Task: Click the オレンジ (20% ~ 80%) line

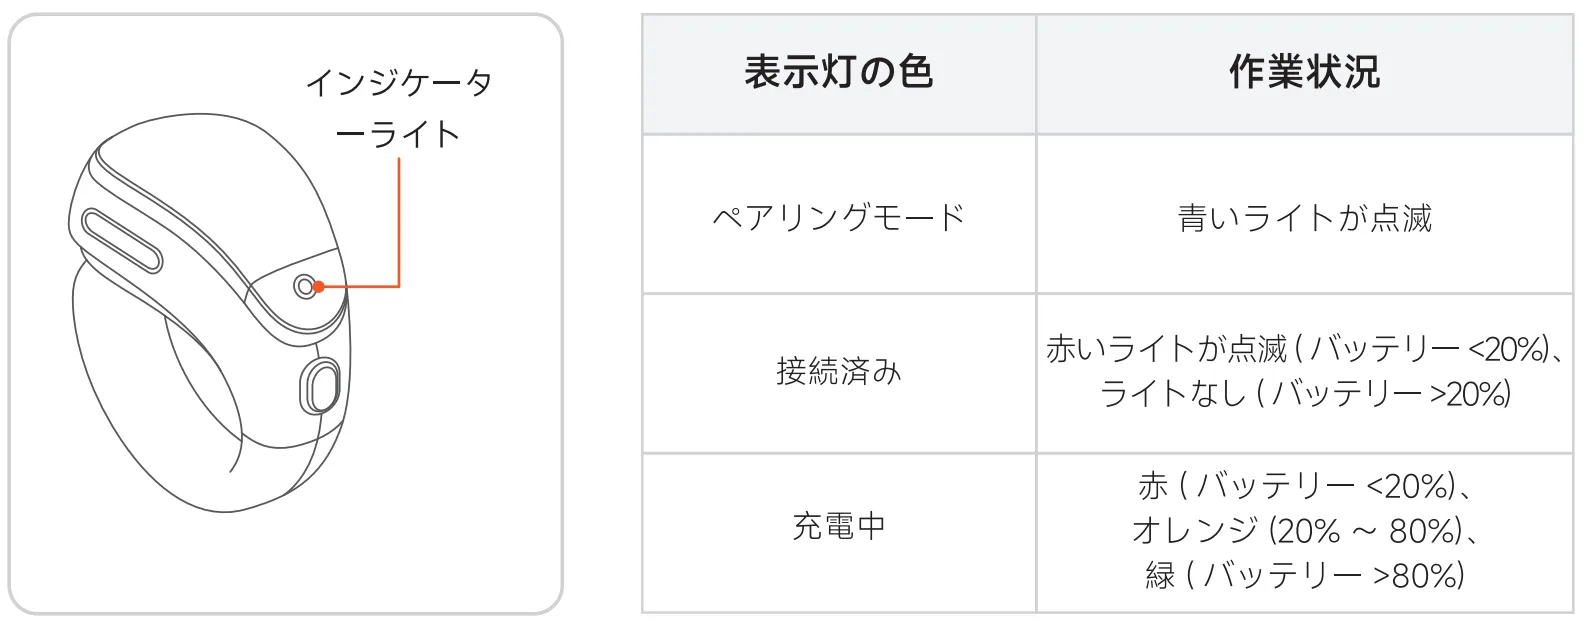Action: point(1304,530)
